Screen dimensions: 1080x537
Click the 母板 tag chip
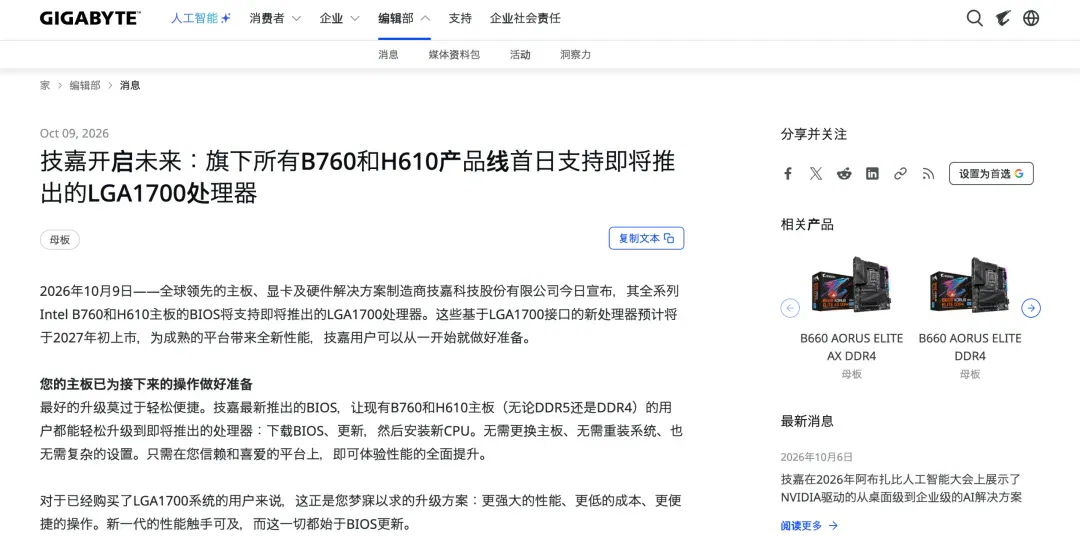pos(60,240)
